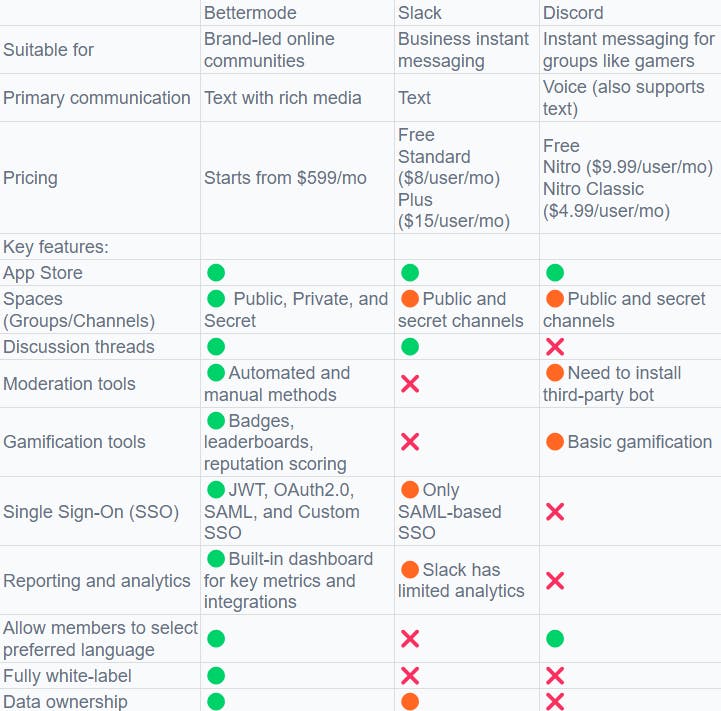The image size is (721, 711).
Task: Click the red X in Slack's Fully white-label row
Action: (409, 676)
